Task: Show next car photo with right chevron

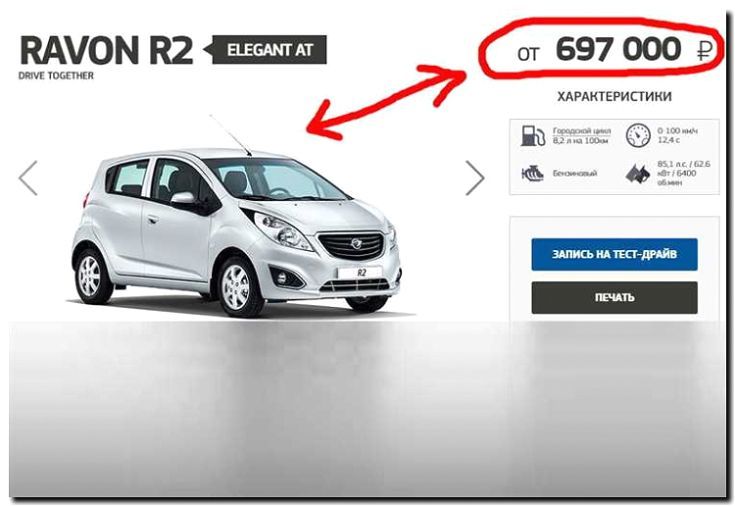Action: [x=475, y=178]
